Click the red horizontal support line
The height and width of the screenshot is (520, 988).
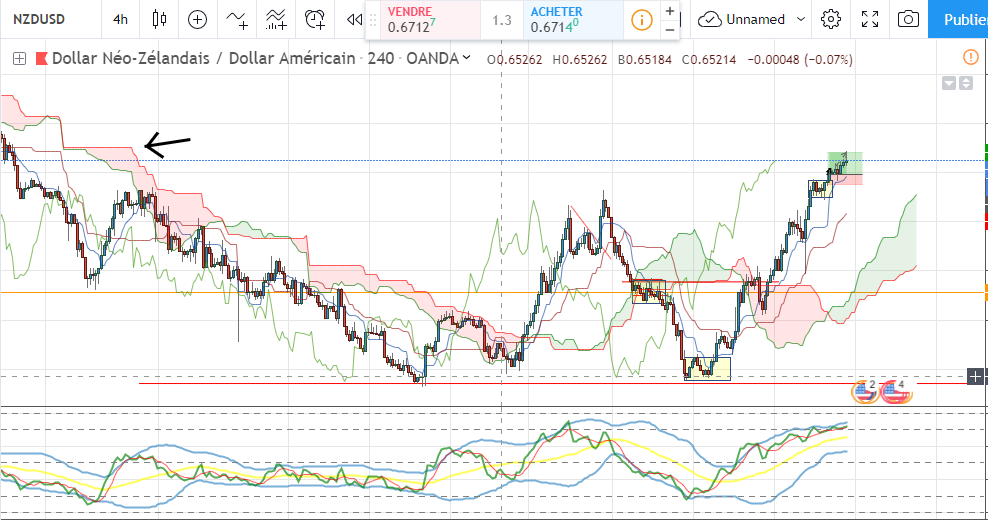[554, 383]
